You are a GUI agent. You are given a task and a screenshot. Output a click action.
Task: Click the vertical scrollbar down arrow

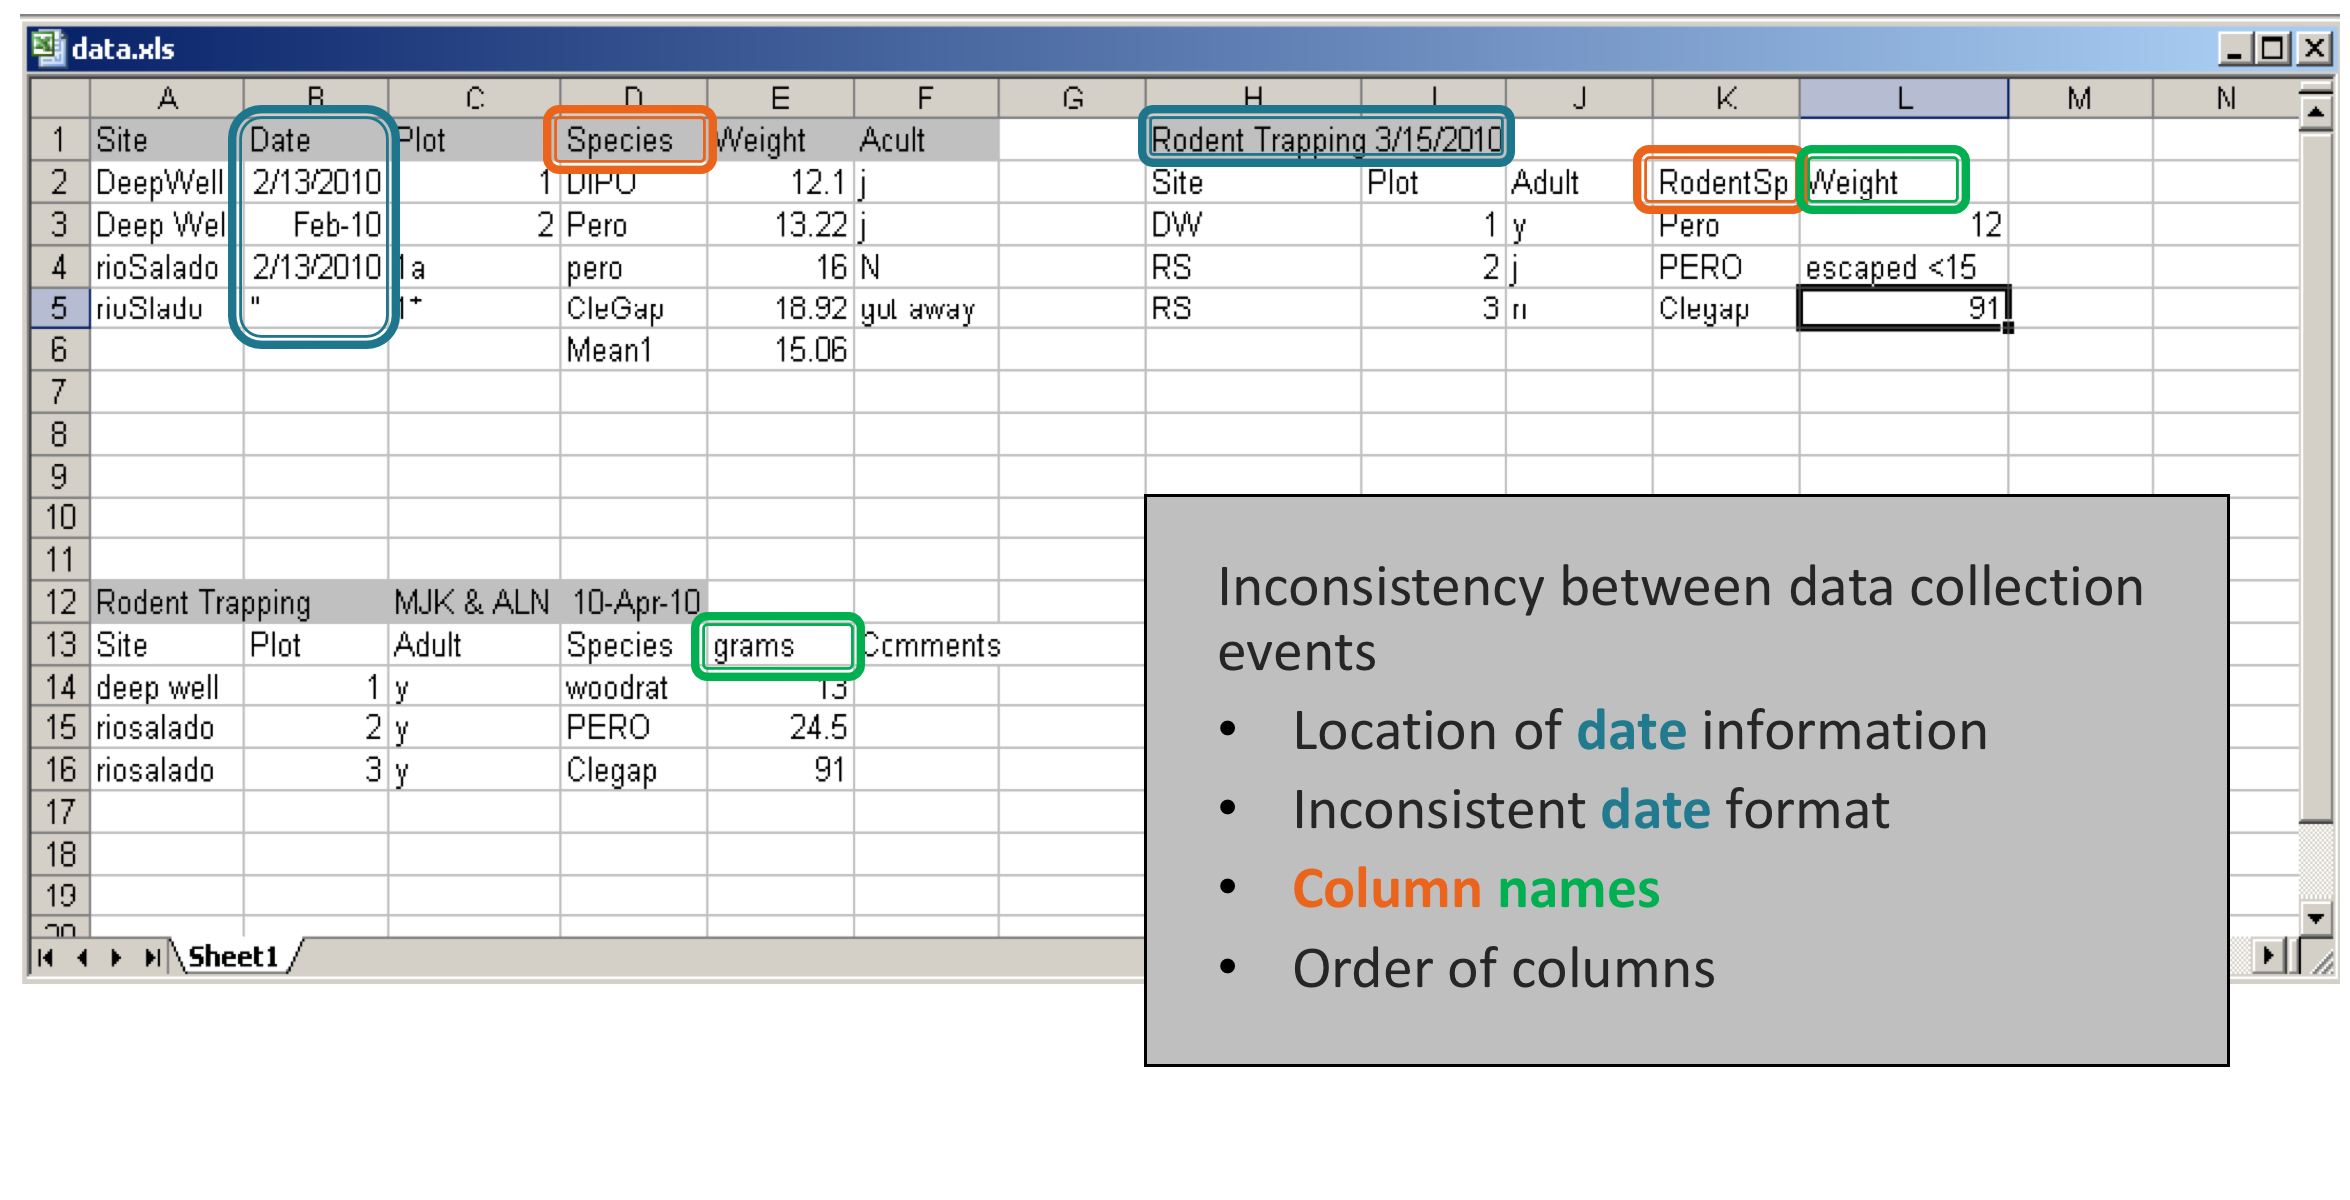pyautogui.click(x=2315, y=917)
